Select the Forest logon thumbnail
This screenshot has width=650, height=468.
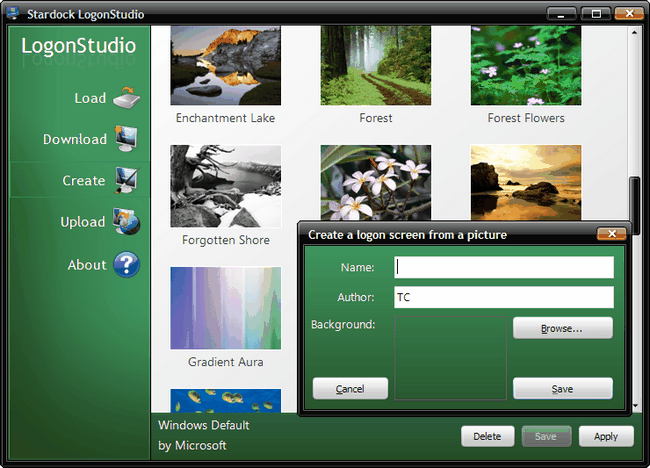[376, 65]
